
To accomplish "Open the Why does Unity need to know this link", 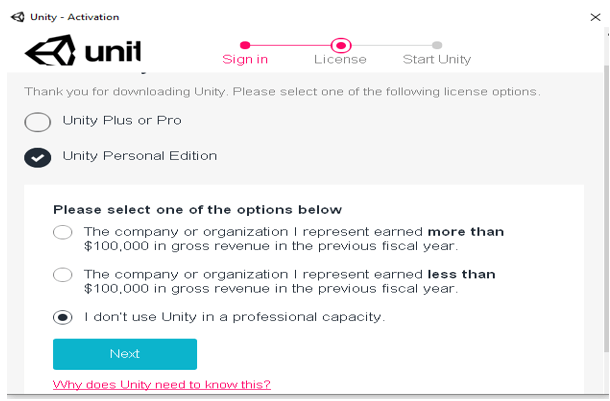I will click(x=161, y=385).
